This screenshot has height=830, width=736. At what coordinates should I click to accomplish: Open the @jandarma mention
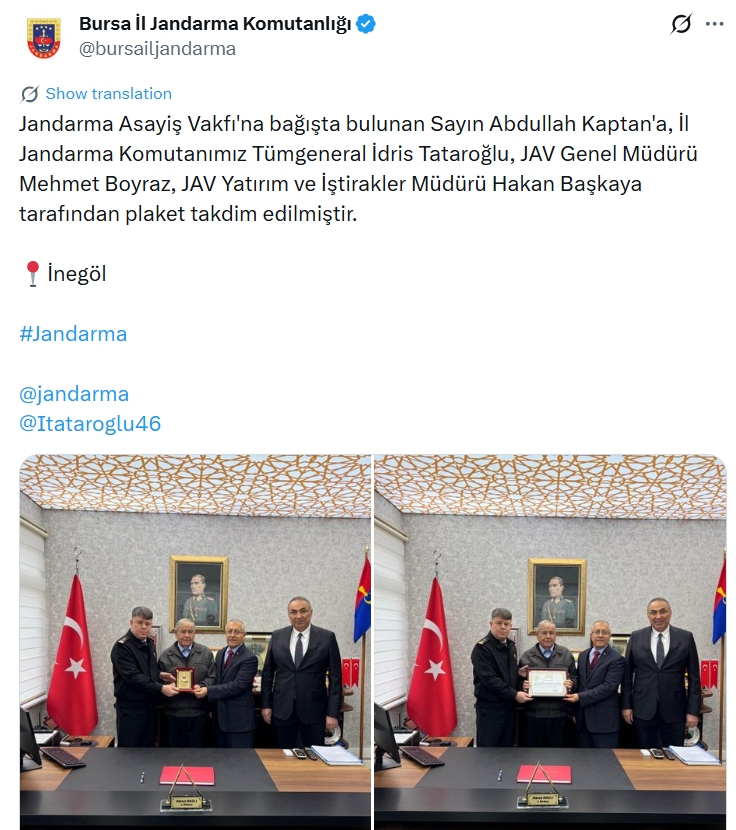point(74,394)
